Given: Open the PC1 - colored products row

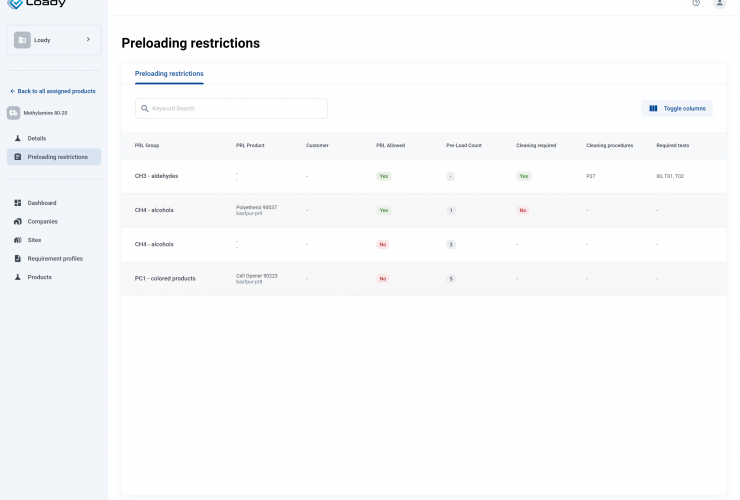Looking at the screenshot, I should click(x=165, y=278).
